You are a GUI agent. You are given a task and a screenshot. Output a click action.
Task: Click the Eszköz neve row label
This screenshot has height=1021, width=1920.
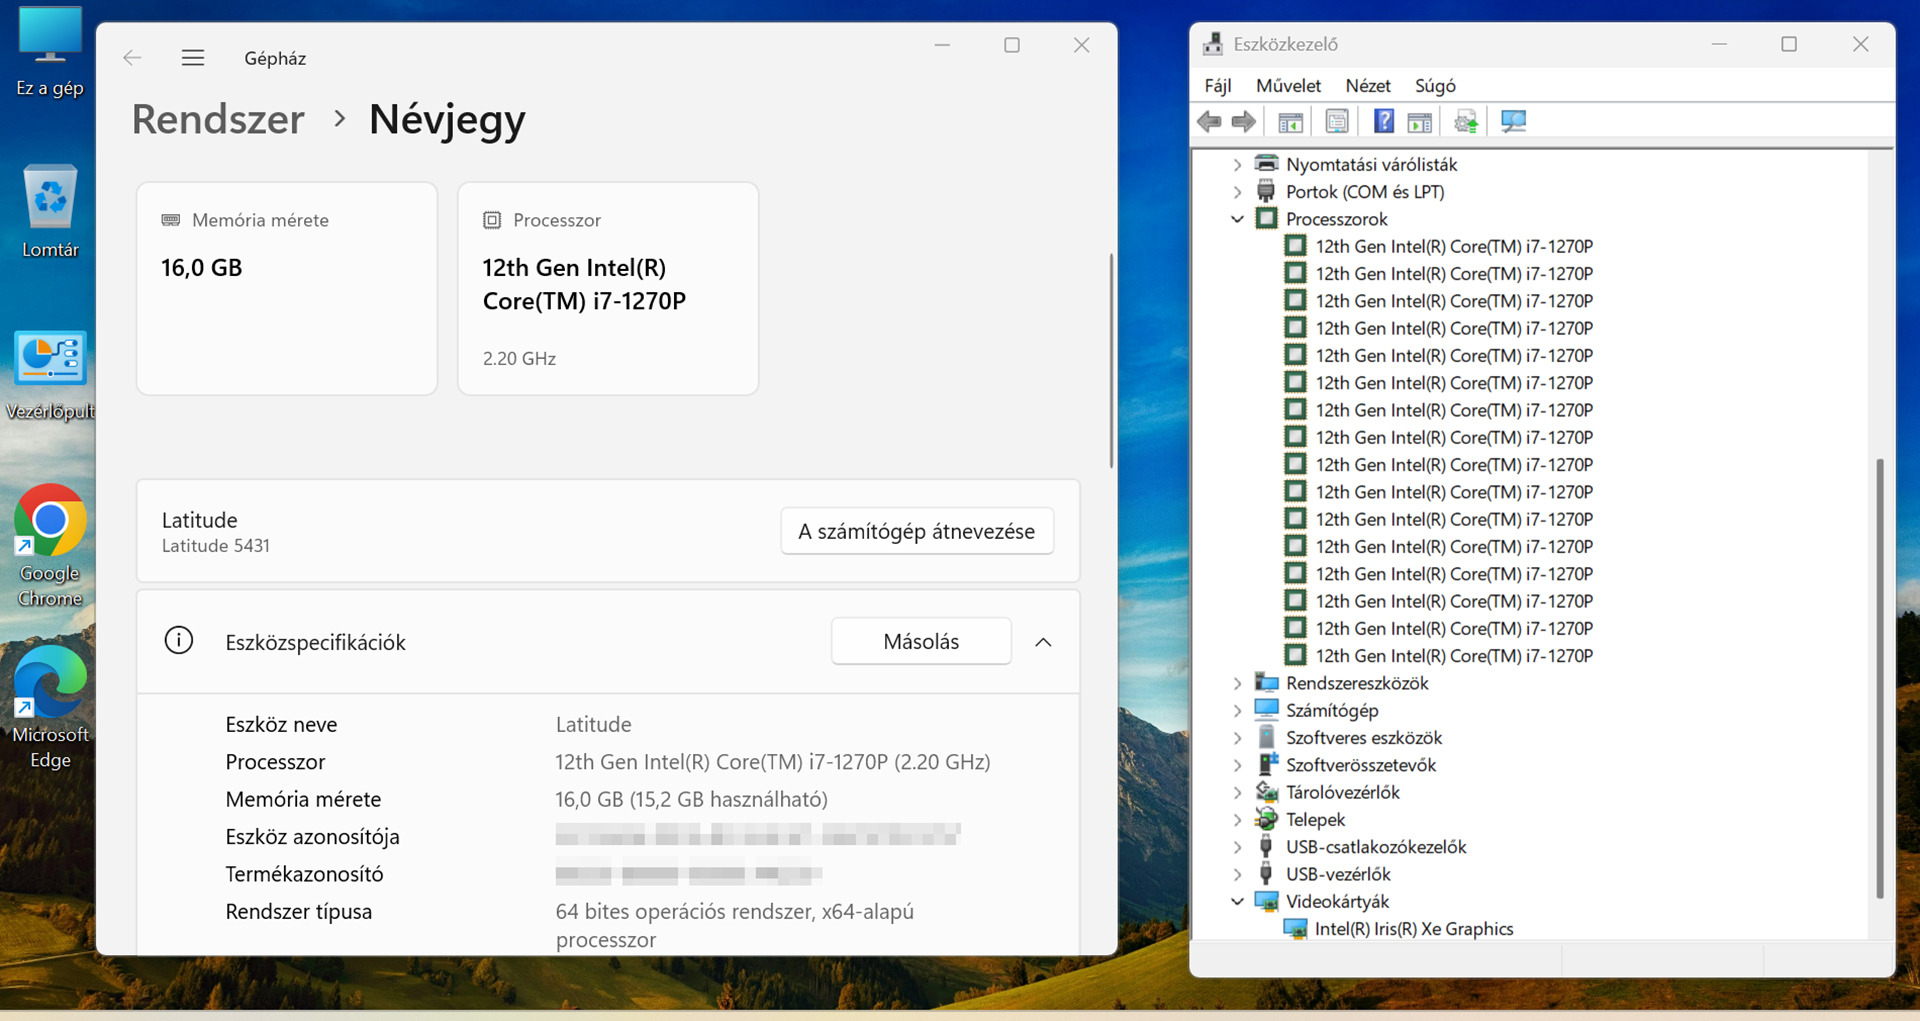(x=281, y=724)
